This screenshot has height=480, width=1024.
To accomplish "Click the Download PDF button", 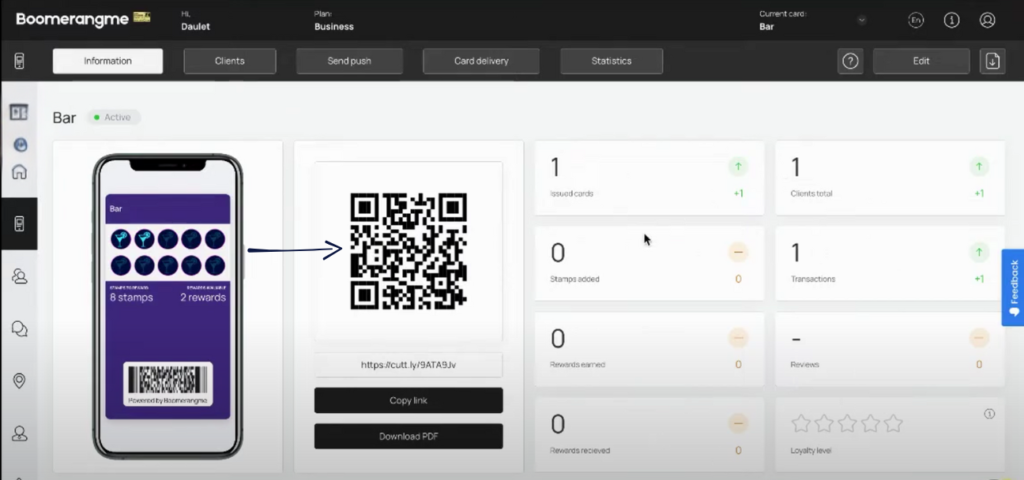I will click(408, 436).
